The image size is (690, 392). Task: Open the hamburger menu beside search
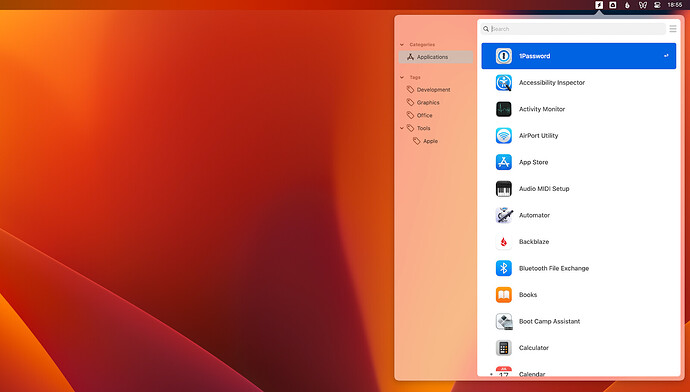[x=673, y=29]
